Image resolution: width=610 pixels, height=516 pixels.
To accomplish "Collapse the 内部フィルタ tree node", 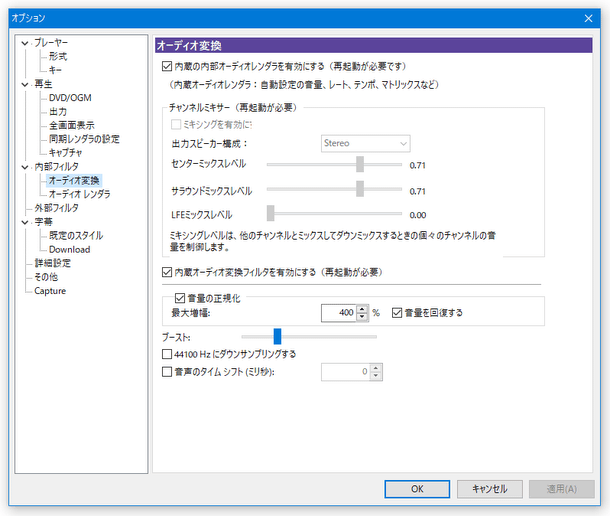I will (24, 166).
